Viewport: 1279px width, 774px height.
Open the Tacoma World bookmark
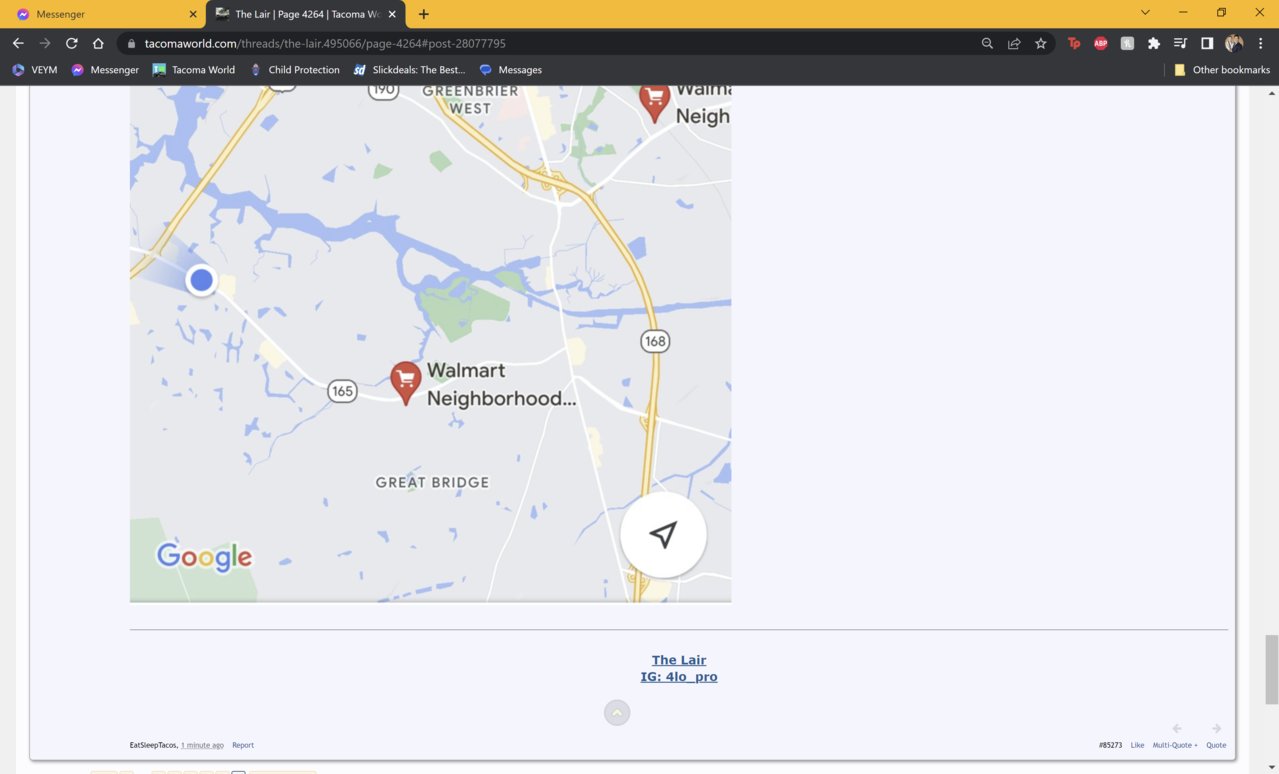point(194,70)
